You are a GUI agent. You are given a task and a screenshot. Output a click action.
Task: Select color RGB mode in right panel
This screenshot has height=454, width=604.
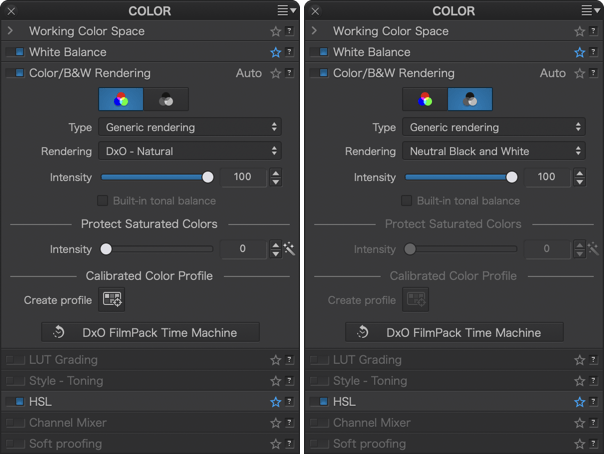coord(425,99)
